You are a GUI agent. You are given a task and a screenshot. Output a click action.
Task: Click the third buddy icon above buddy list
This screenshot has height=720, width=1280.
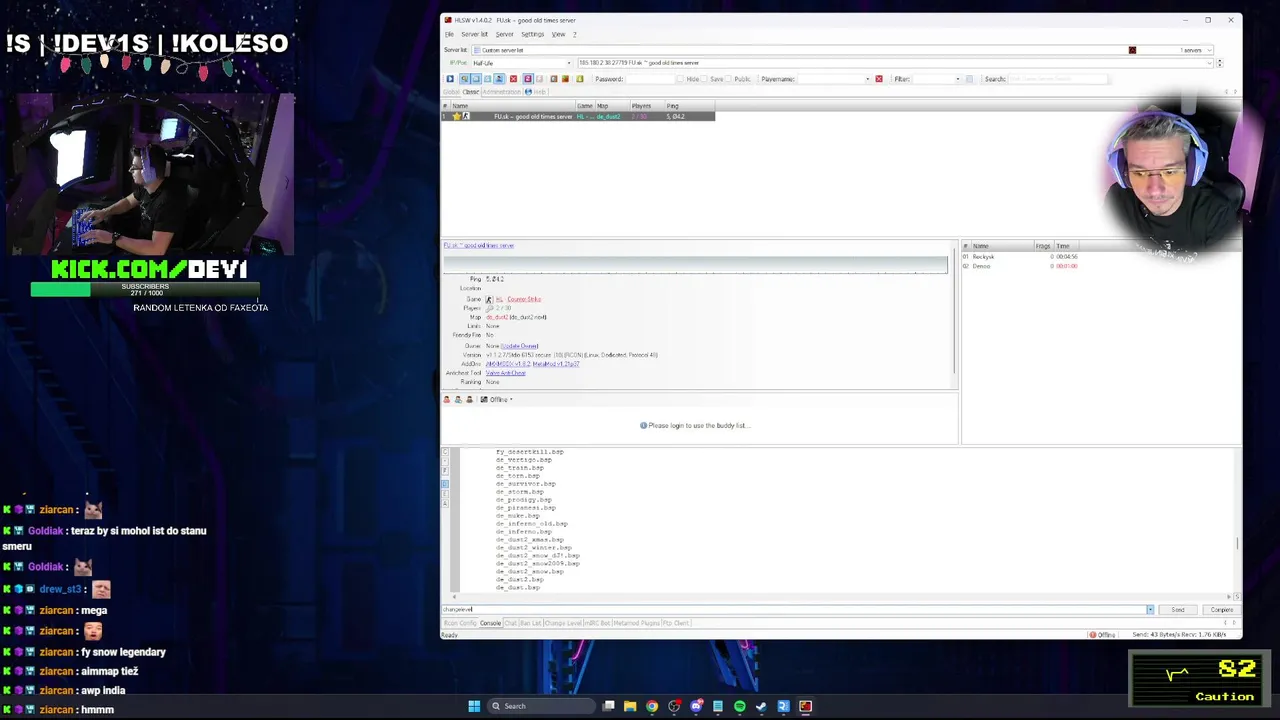click(469, 399)
